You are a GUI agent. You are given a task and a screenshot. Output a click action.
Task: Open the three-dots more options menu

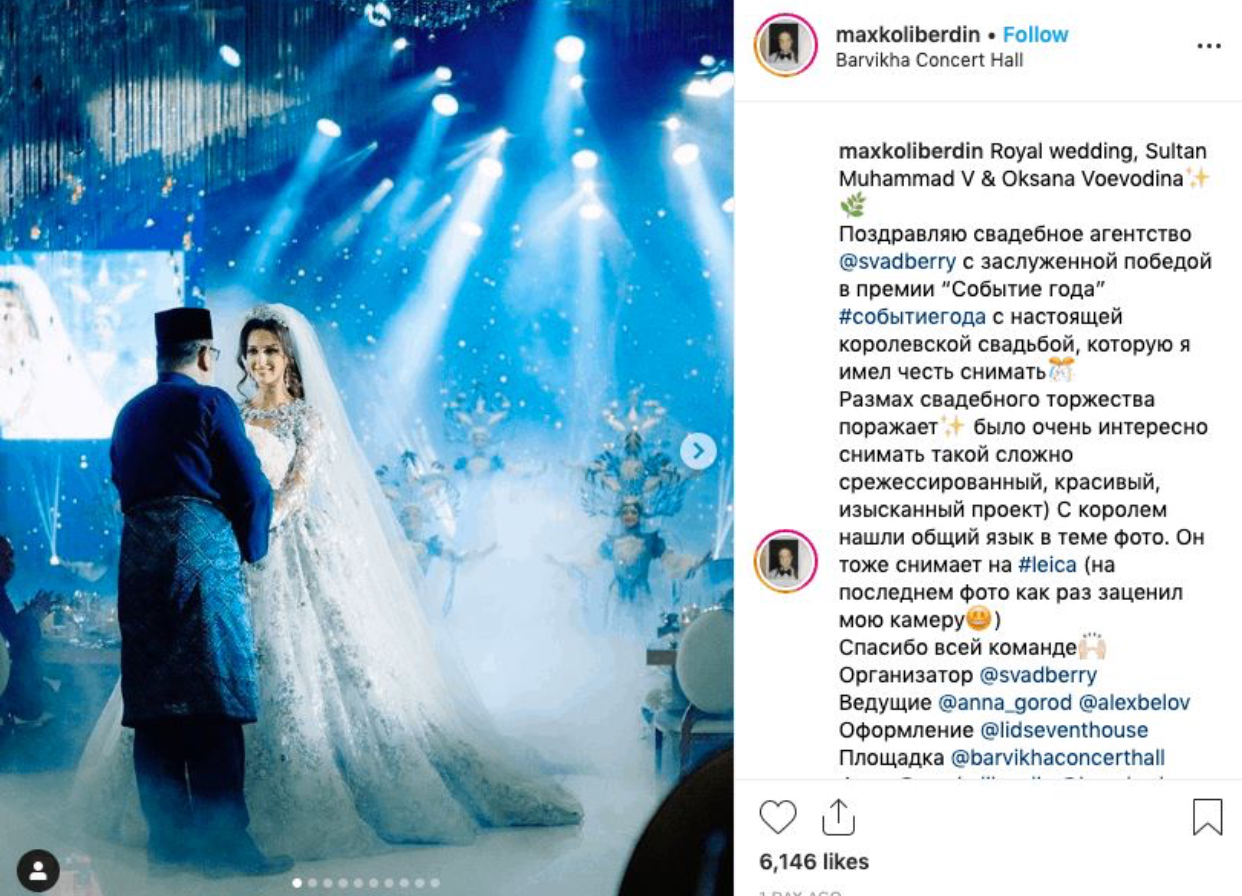[x=1209, y=46]
